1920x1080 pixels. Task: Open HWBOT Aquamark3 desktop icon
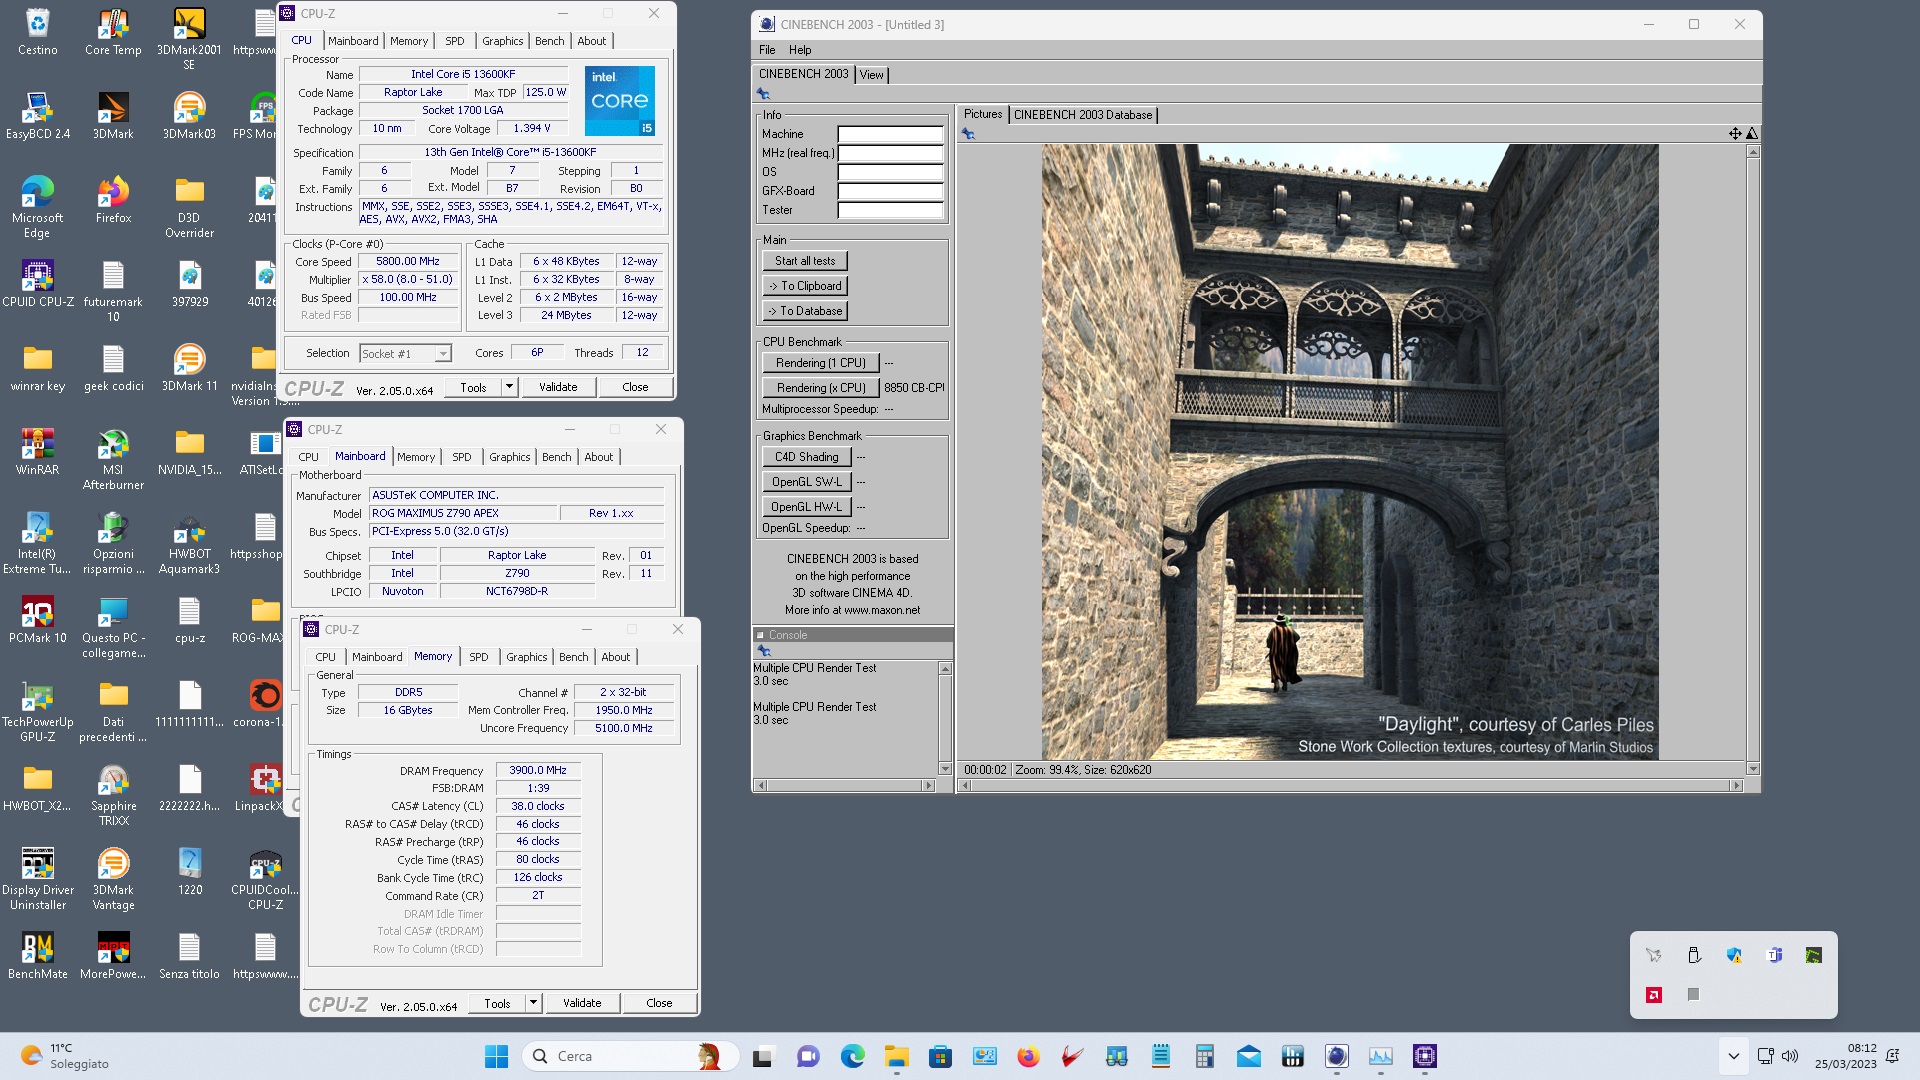tap(189, 543)
